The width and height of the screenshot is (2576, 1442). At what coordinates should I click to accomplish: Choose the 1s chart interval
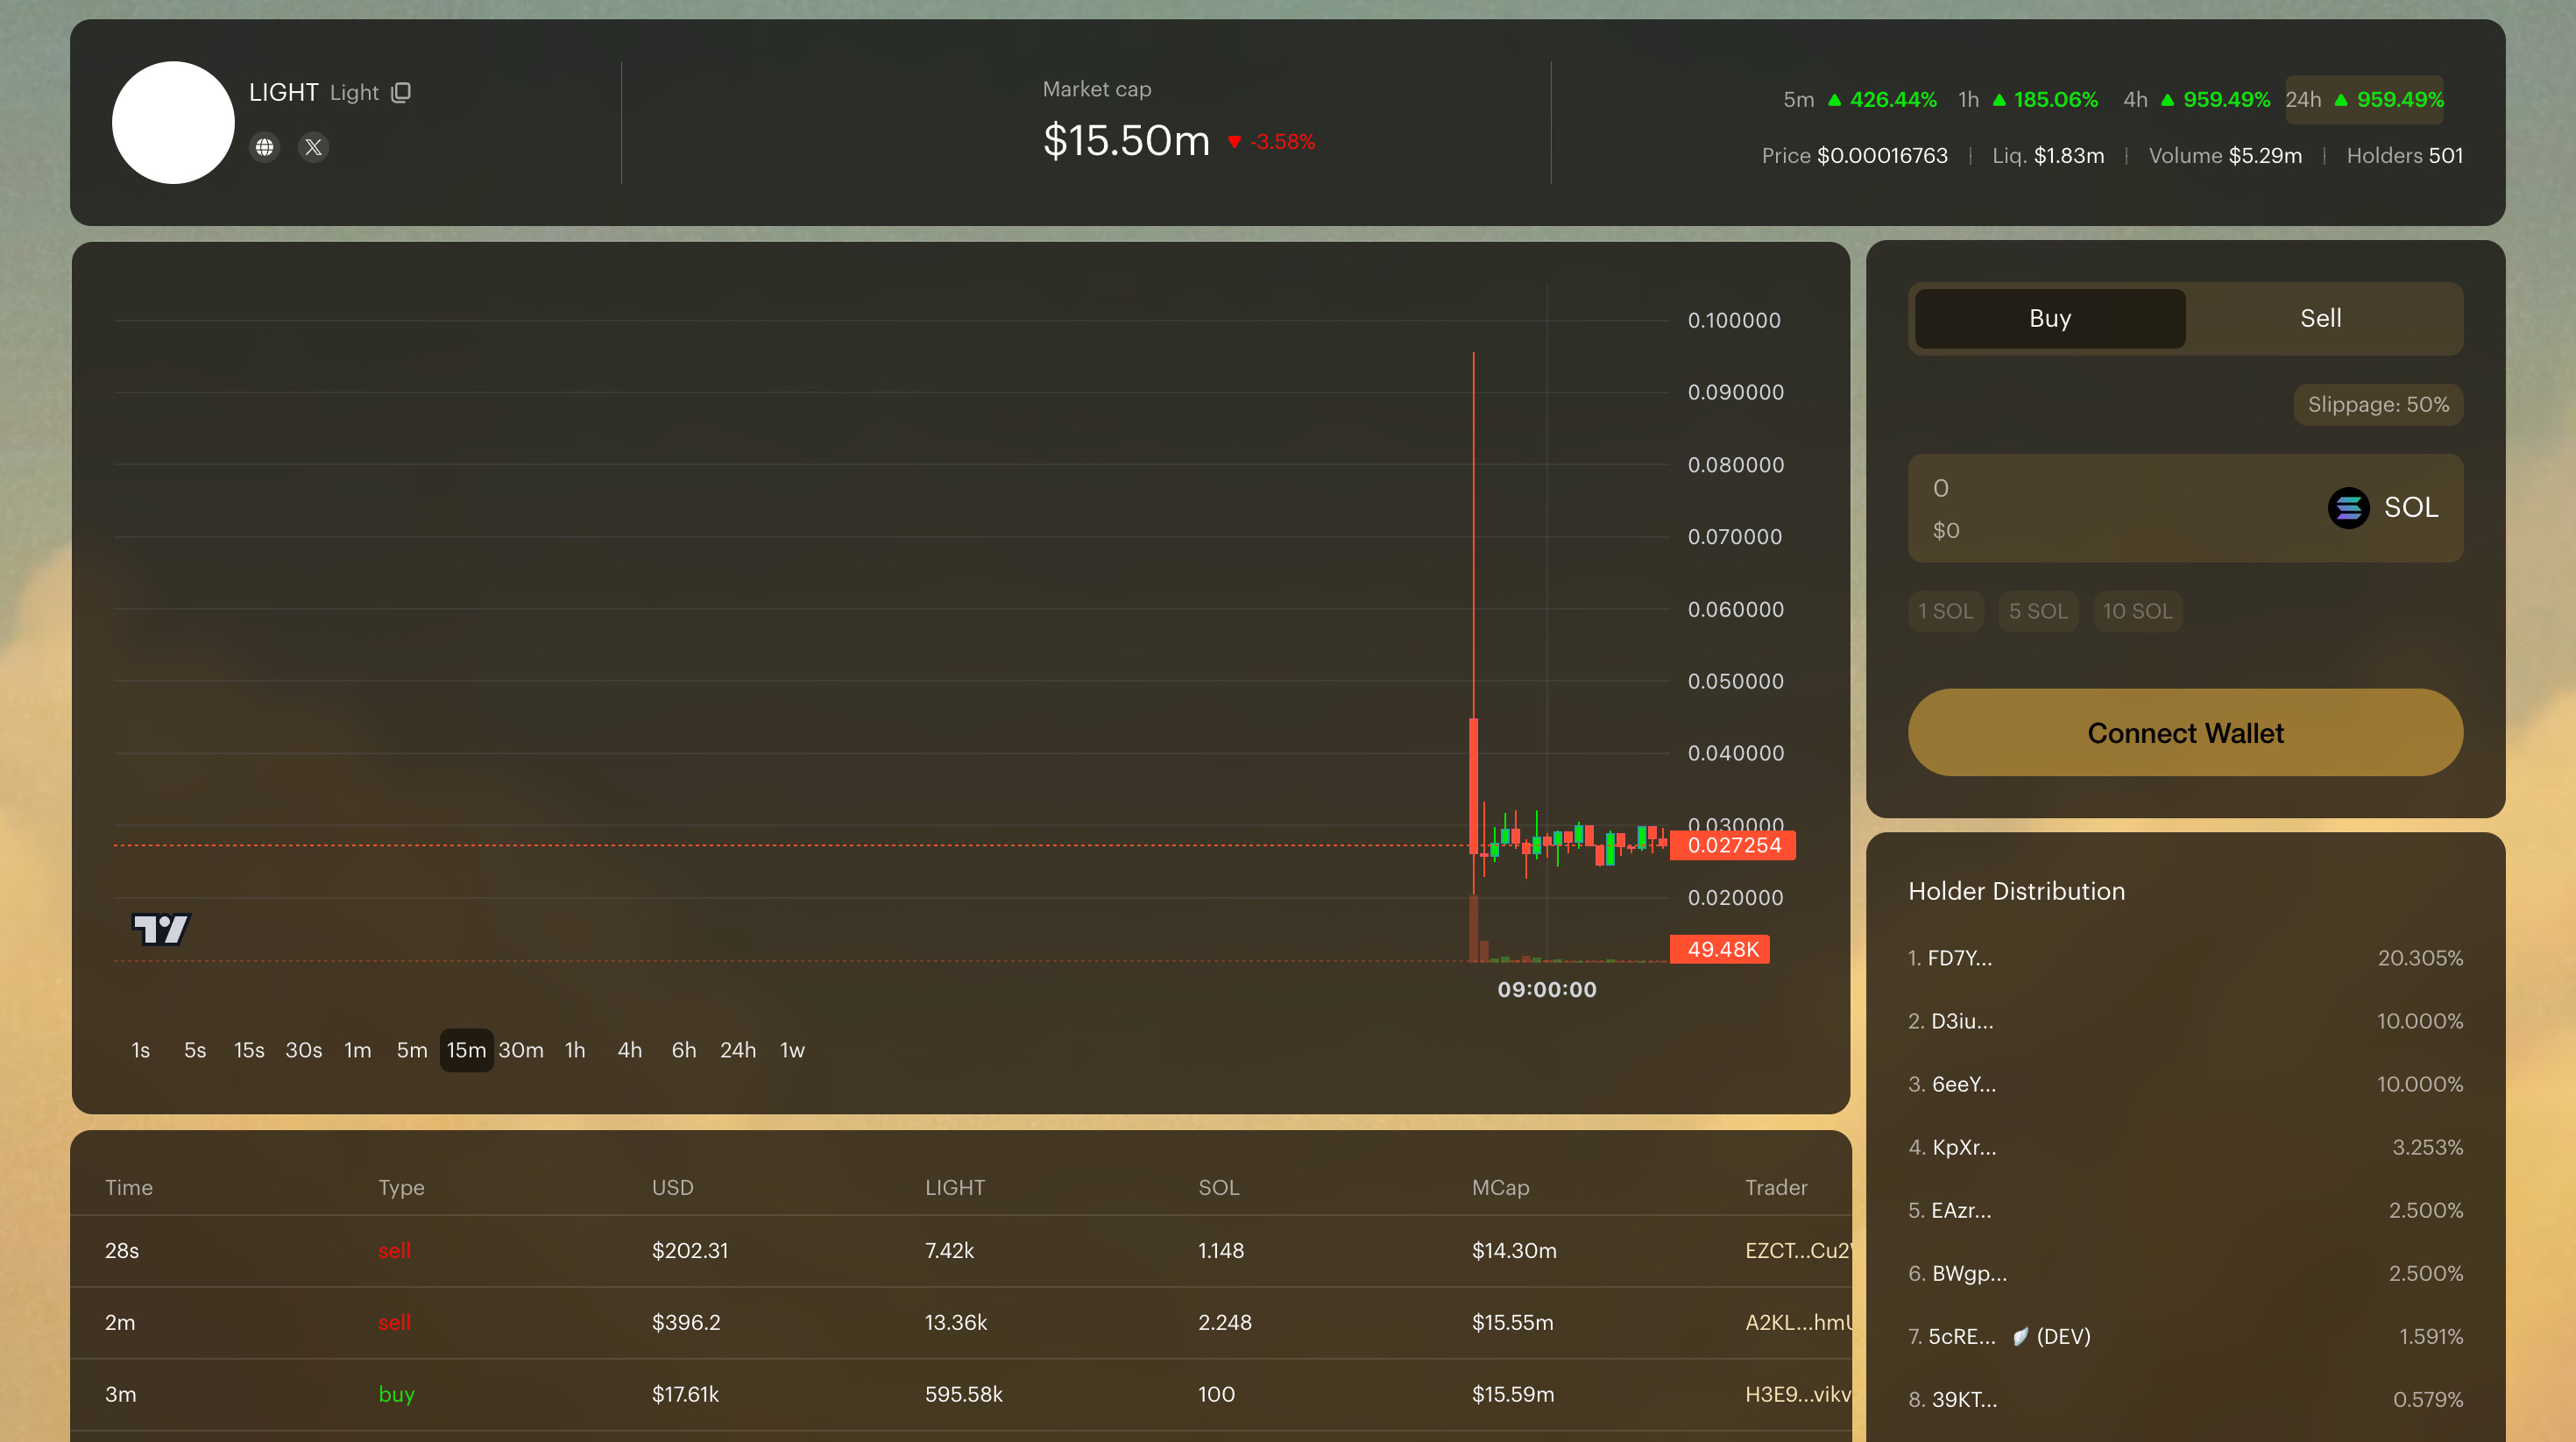coord(140,1050)
